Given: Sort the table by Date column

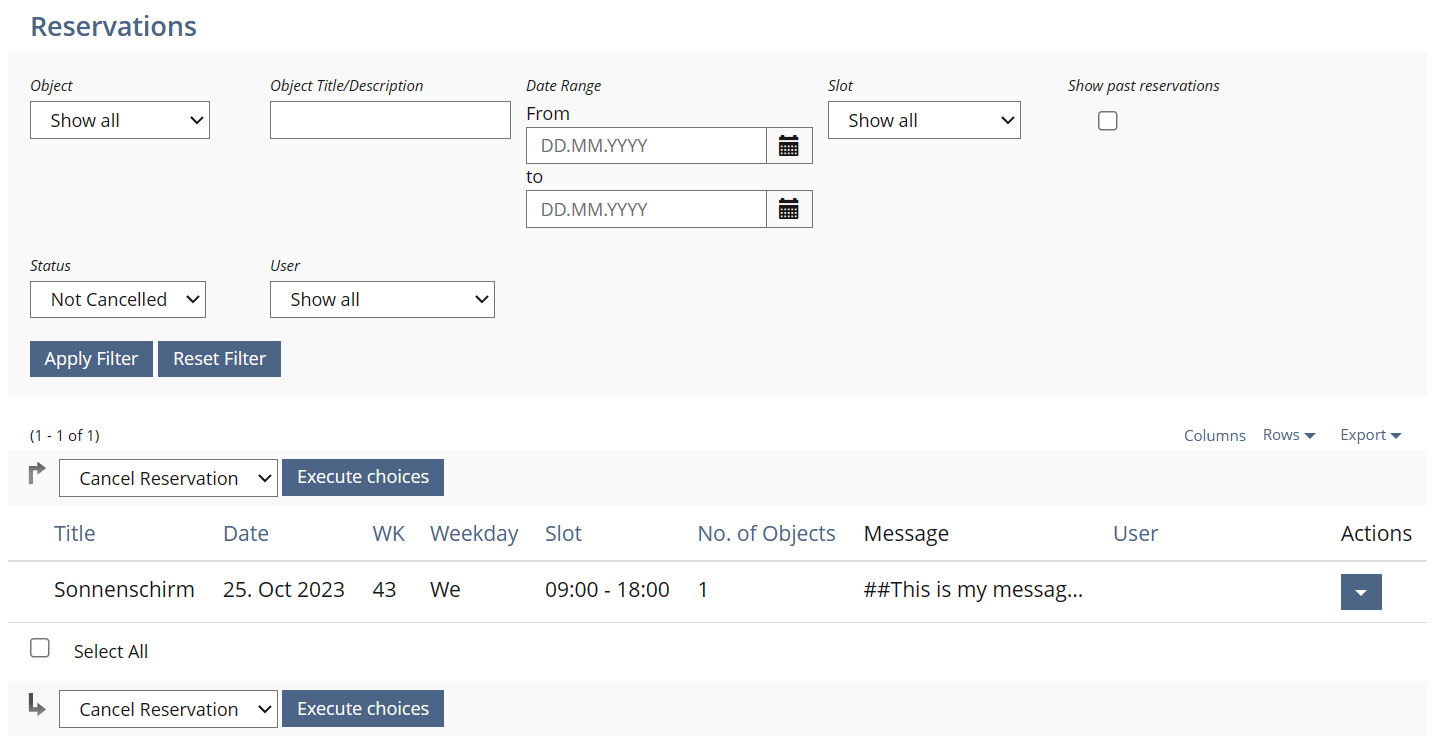Looking at the screenshot, I should tap(246, 534).
